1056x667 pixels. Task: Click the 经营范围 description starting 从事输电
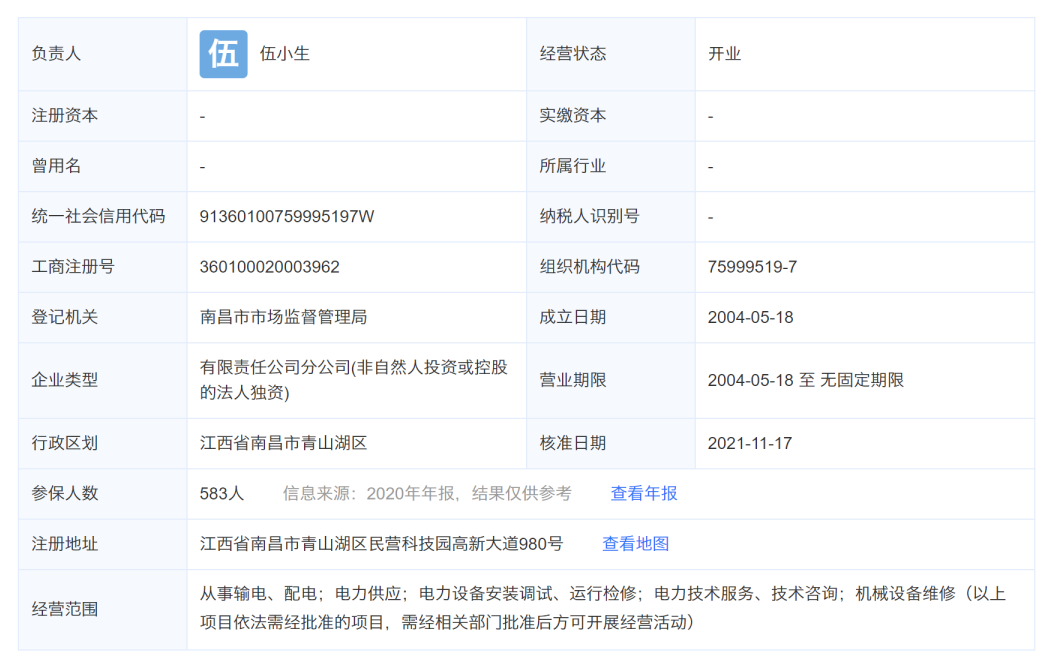[603, 608]
